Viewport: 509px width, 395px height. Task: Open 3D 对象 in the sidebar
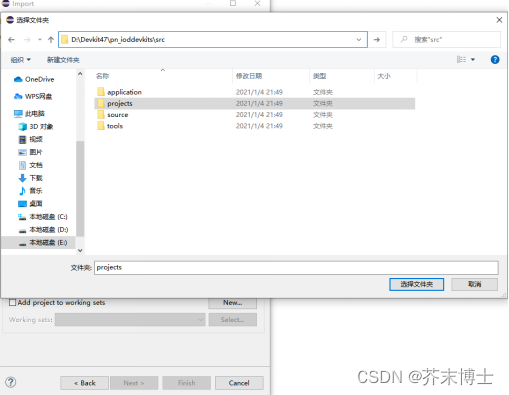(x=36, y=127)
